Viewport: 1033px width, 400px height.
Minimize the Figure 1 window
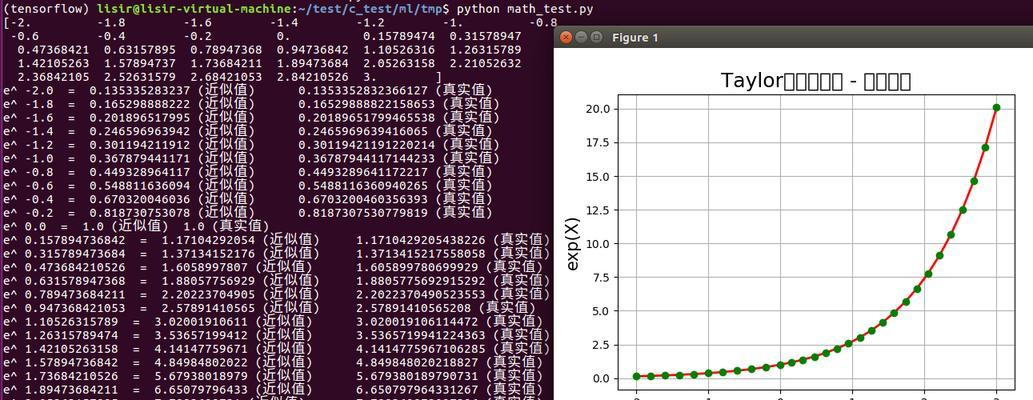click(x=580, y=38)
